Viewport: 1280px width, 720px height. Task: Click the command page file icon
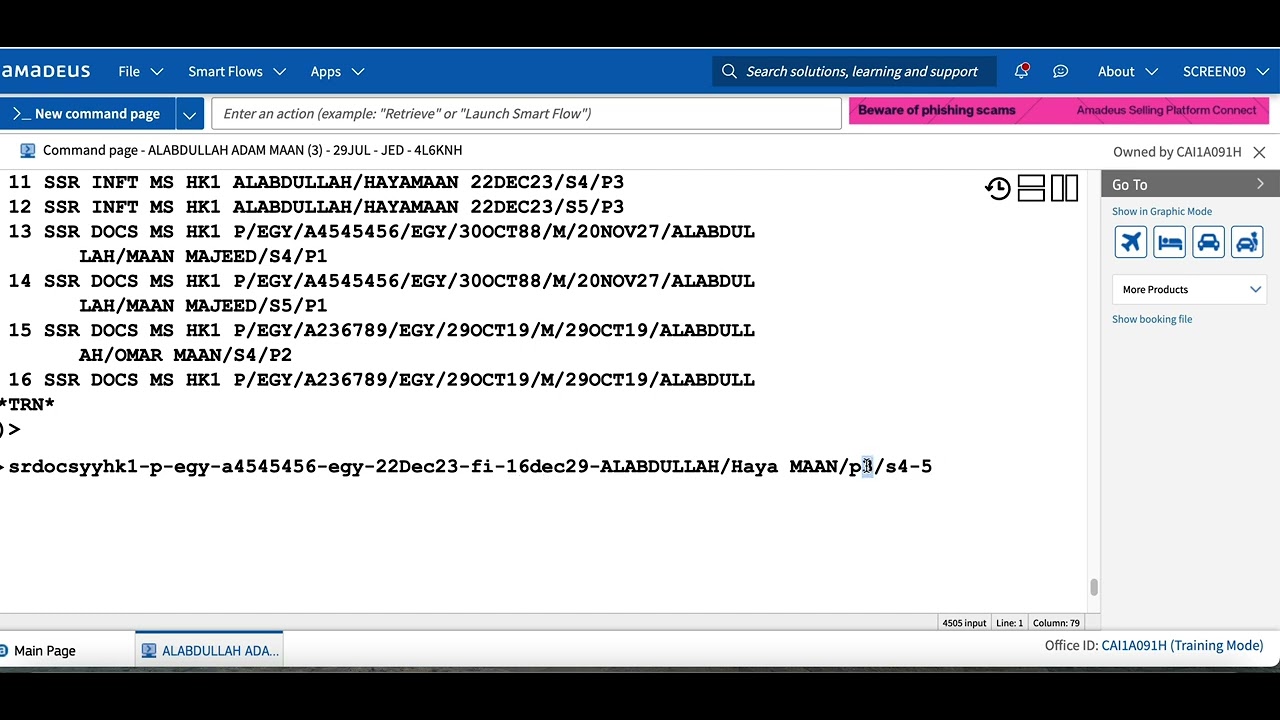point(27,150)
